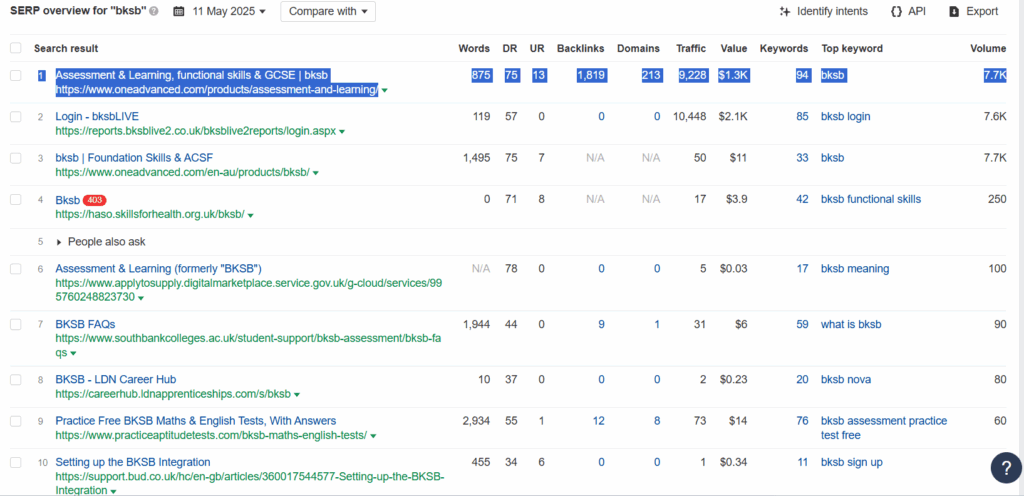Click the Export button
Screen dimensions: 1024x496
[x=974, y=11]
